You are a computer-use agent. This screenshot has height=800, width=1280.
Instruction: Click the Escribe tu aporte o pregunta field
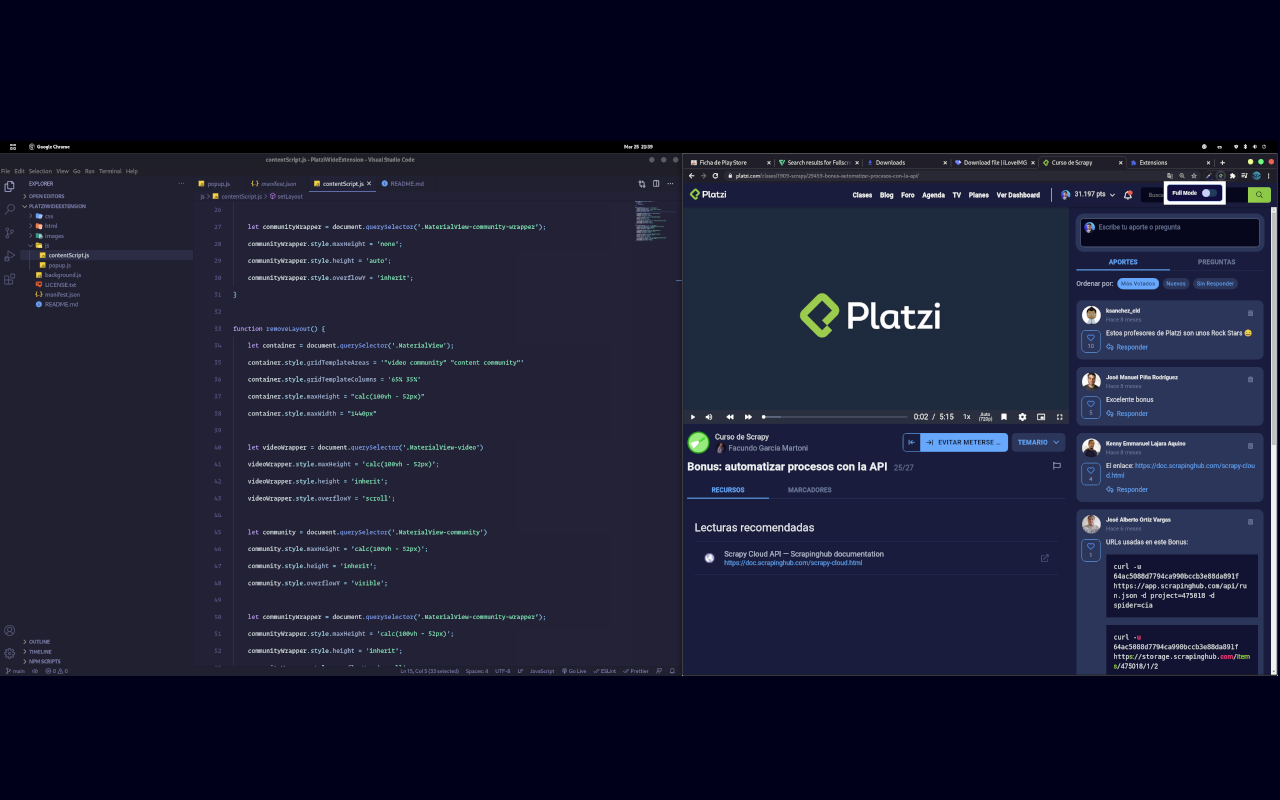pos(1169,232)
